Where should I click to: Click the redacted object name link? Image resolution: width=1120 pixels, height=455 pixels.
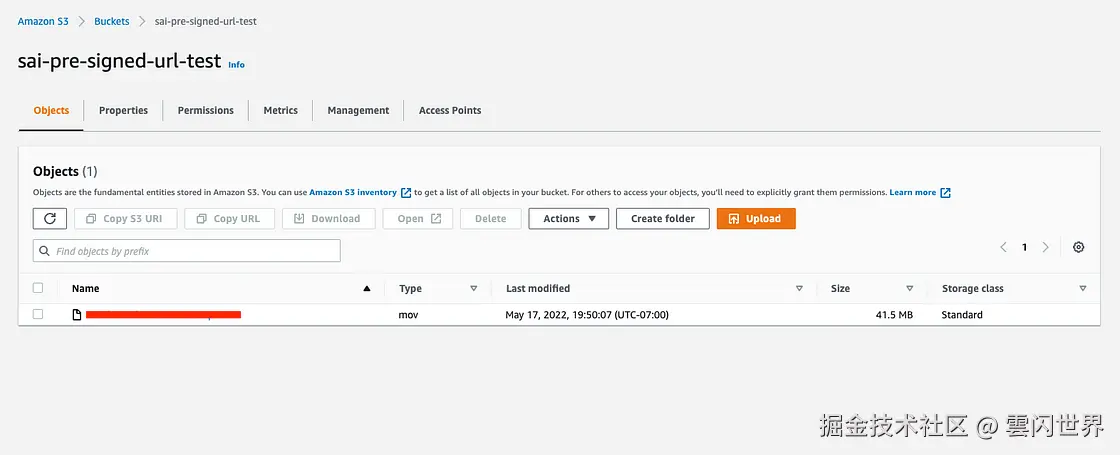(164, 314)
